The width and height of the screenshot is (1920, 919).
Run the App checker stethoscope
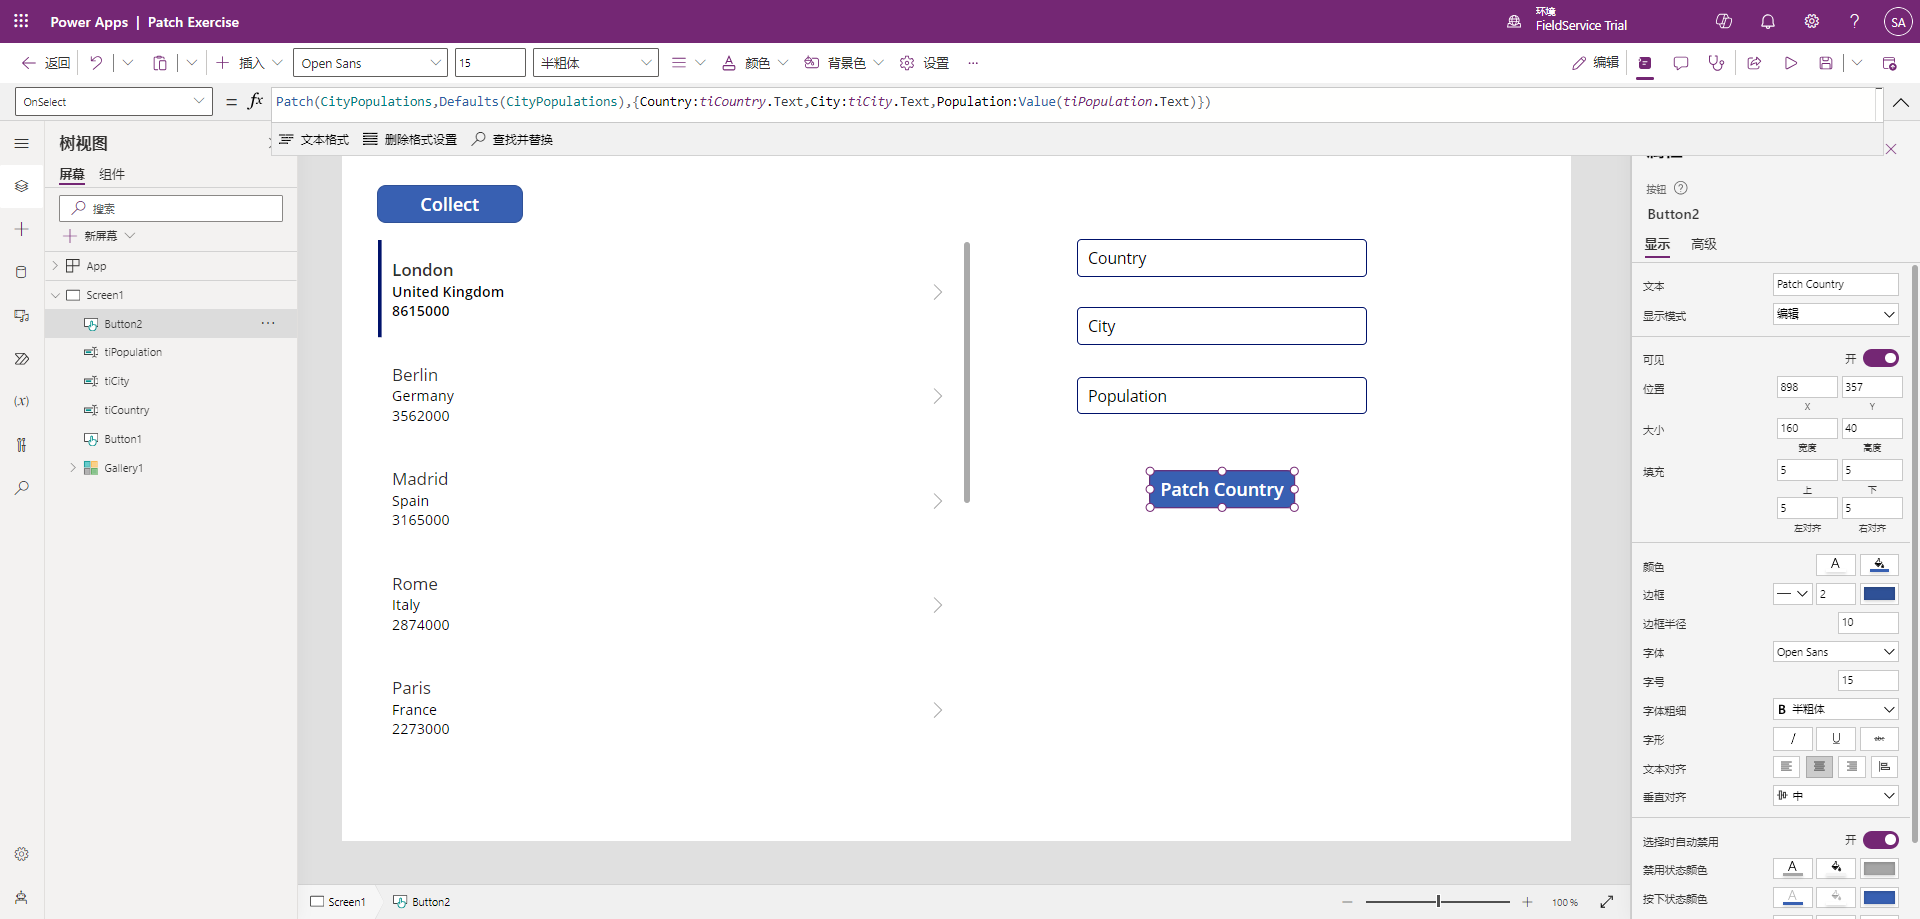(x=1717, y=63)
